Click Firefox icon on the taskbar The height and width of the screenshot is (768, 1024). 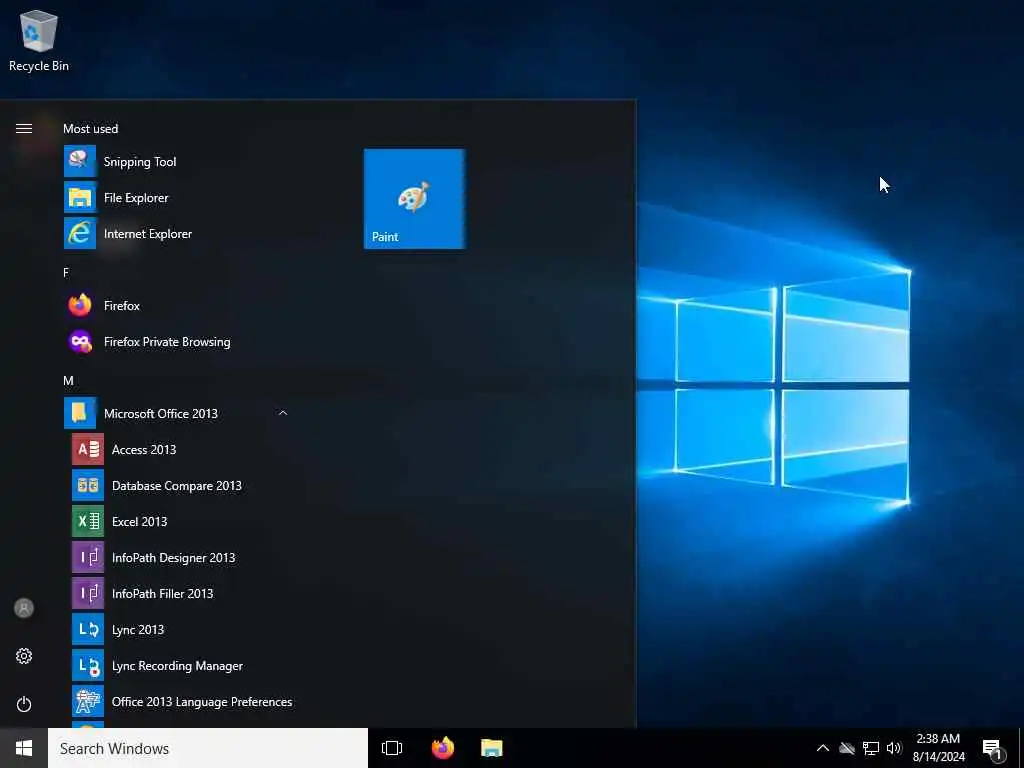443,748
